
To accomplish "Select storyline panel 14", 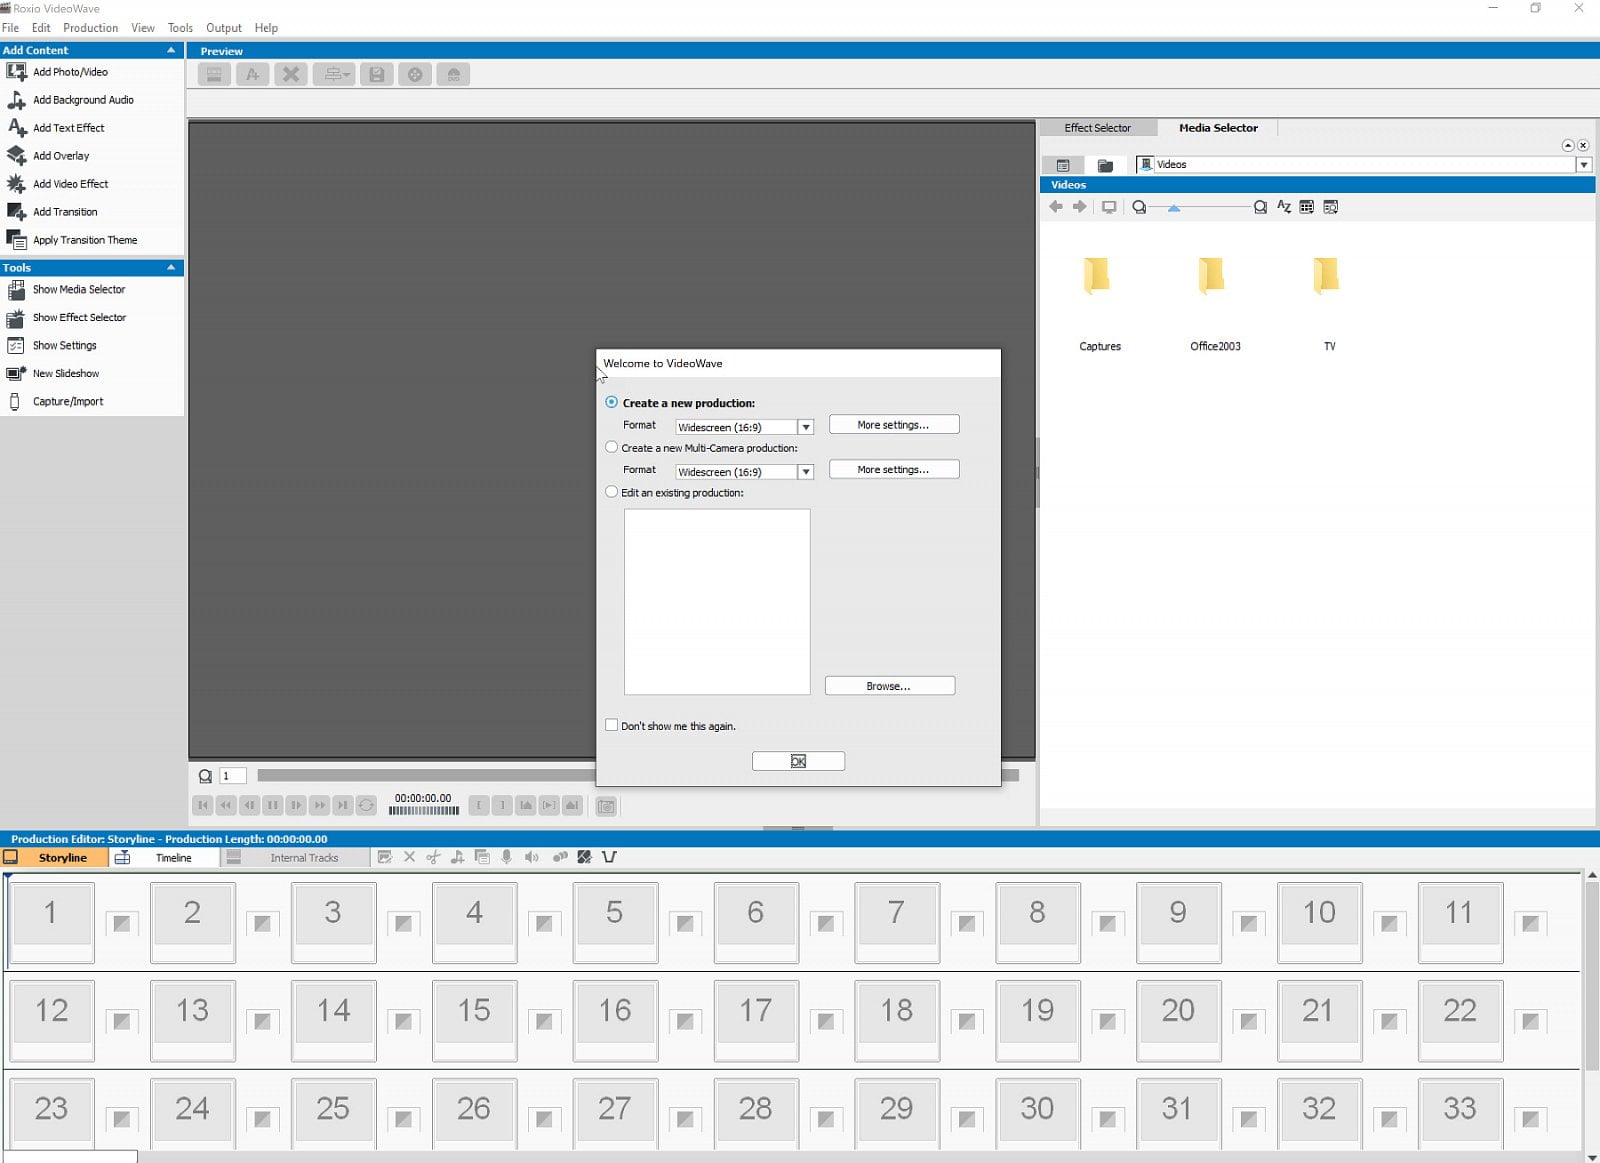I will click(334, 1019).
